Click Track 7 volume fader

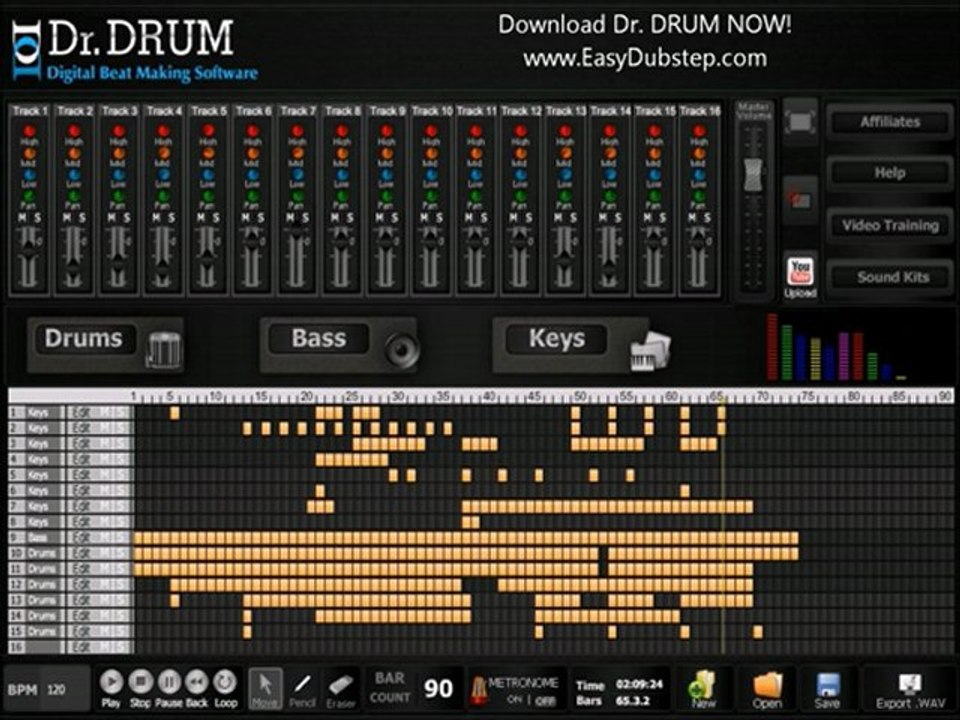tap(297, 231)
